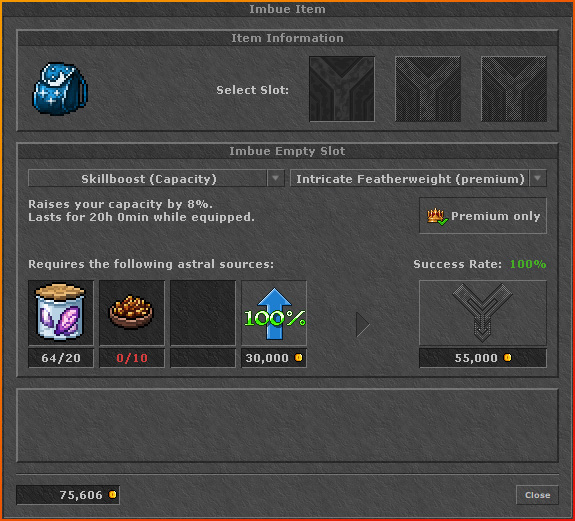Select the third imbuement slot
The height and width of the screenshot is (521, 575).
514,89
